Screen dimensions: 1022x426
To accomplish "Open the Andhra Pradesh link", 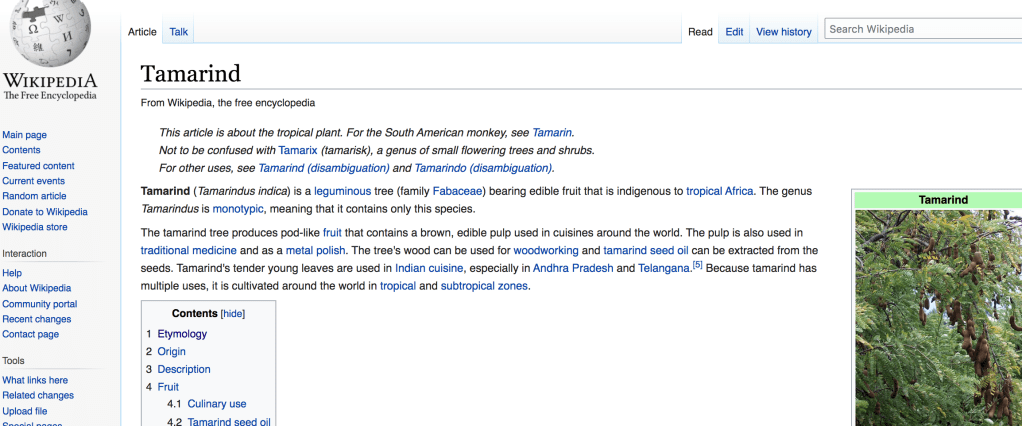I will [x=572, y=268].
